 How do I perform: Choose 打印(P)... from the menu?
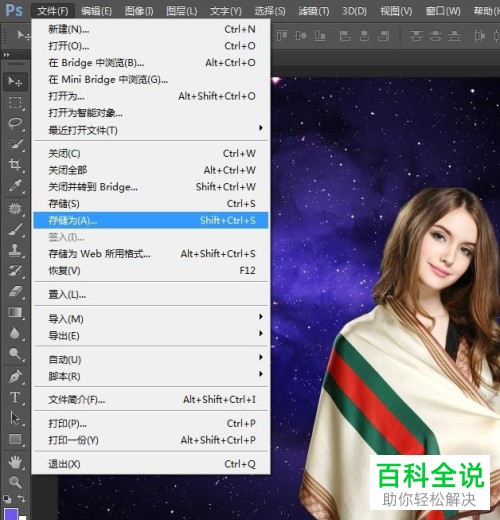click(x=151, y=424)
